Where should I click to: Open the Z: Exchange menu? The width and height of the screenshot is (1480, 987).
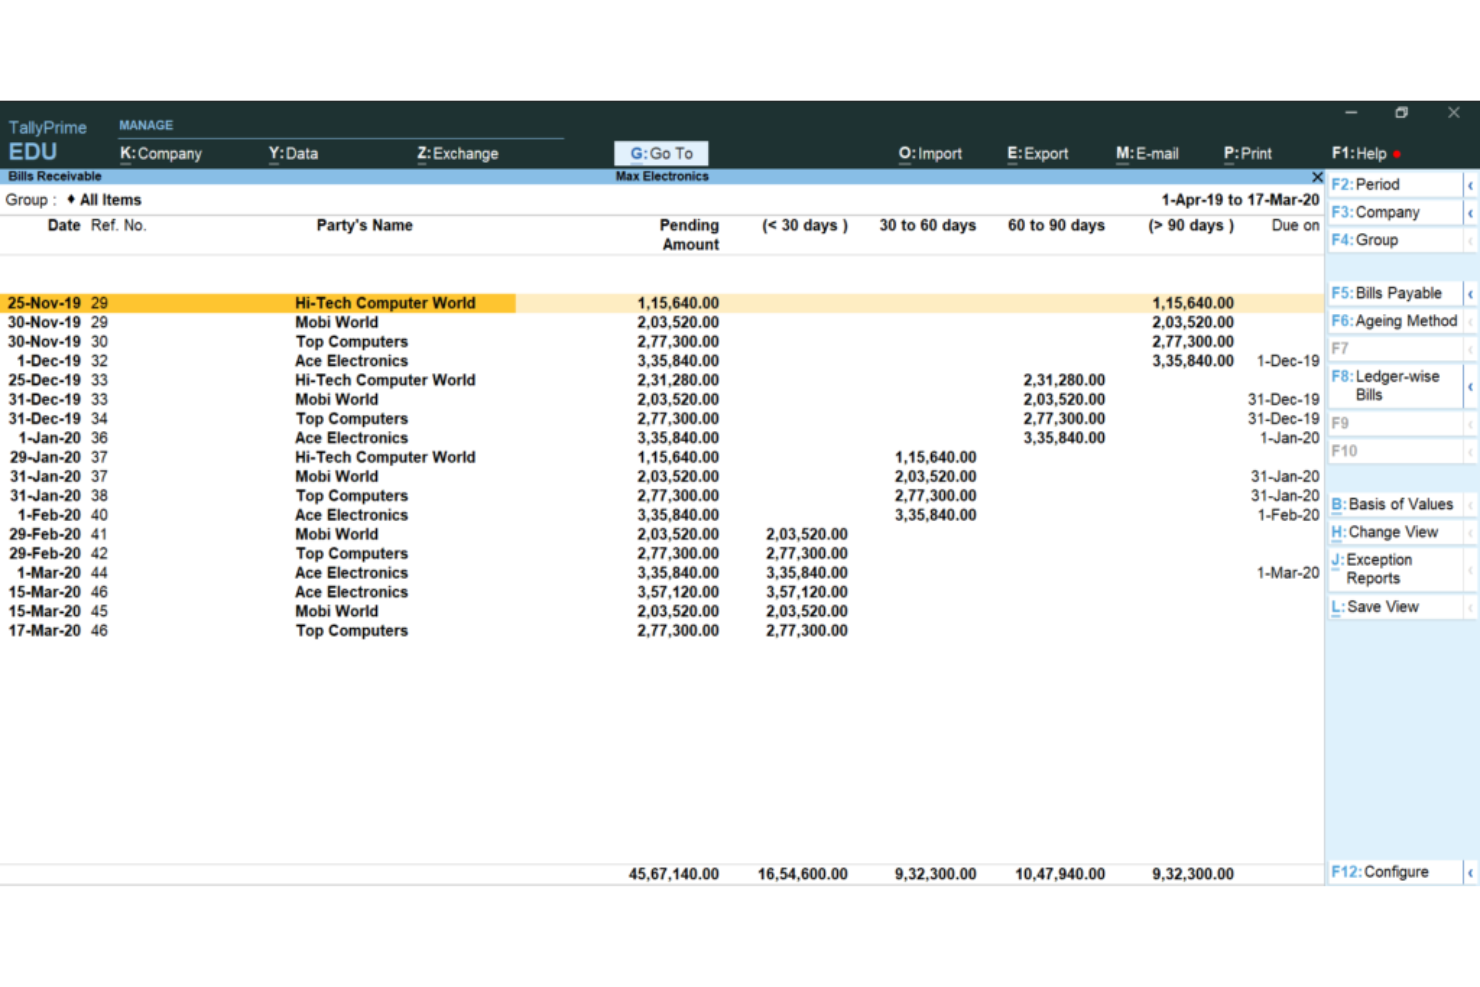[457, 153]
